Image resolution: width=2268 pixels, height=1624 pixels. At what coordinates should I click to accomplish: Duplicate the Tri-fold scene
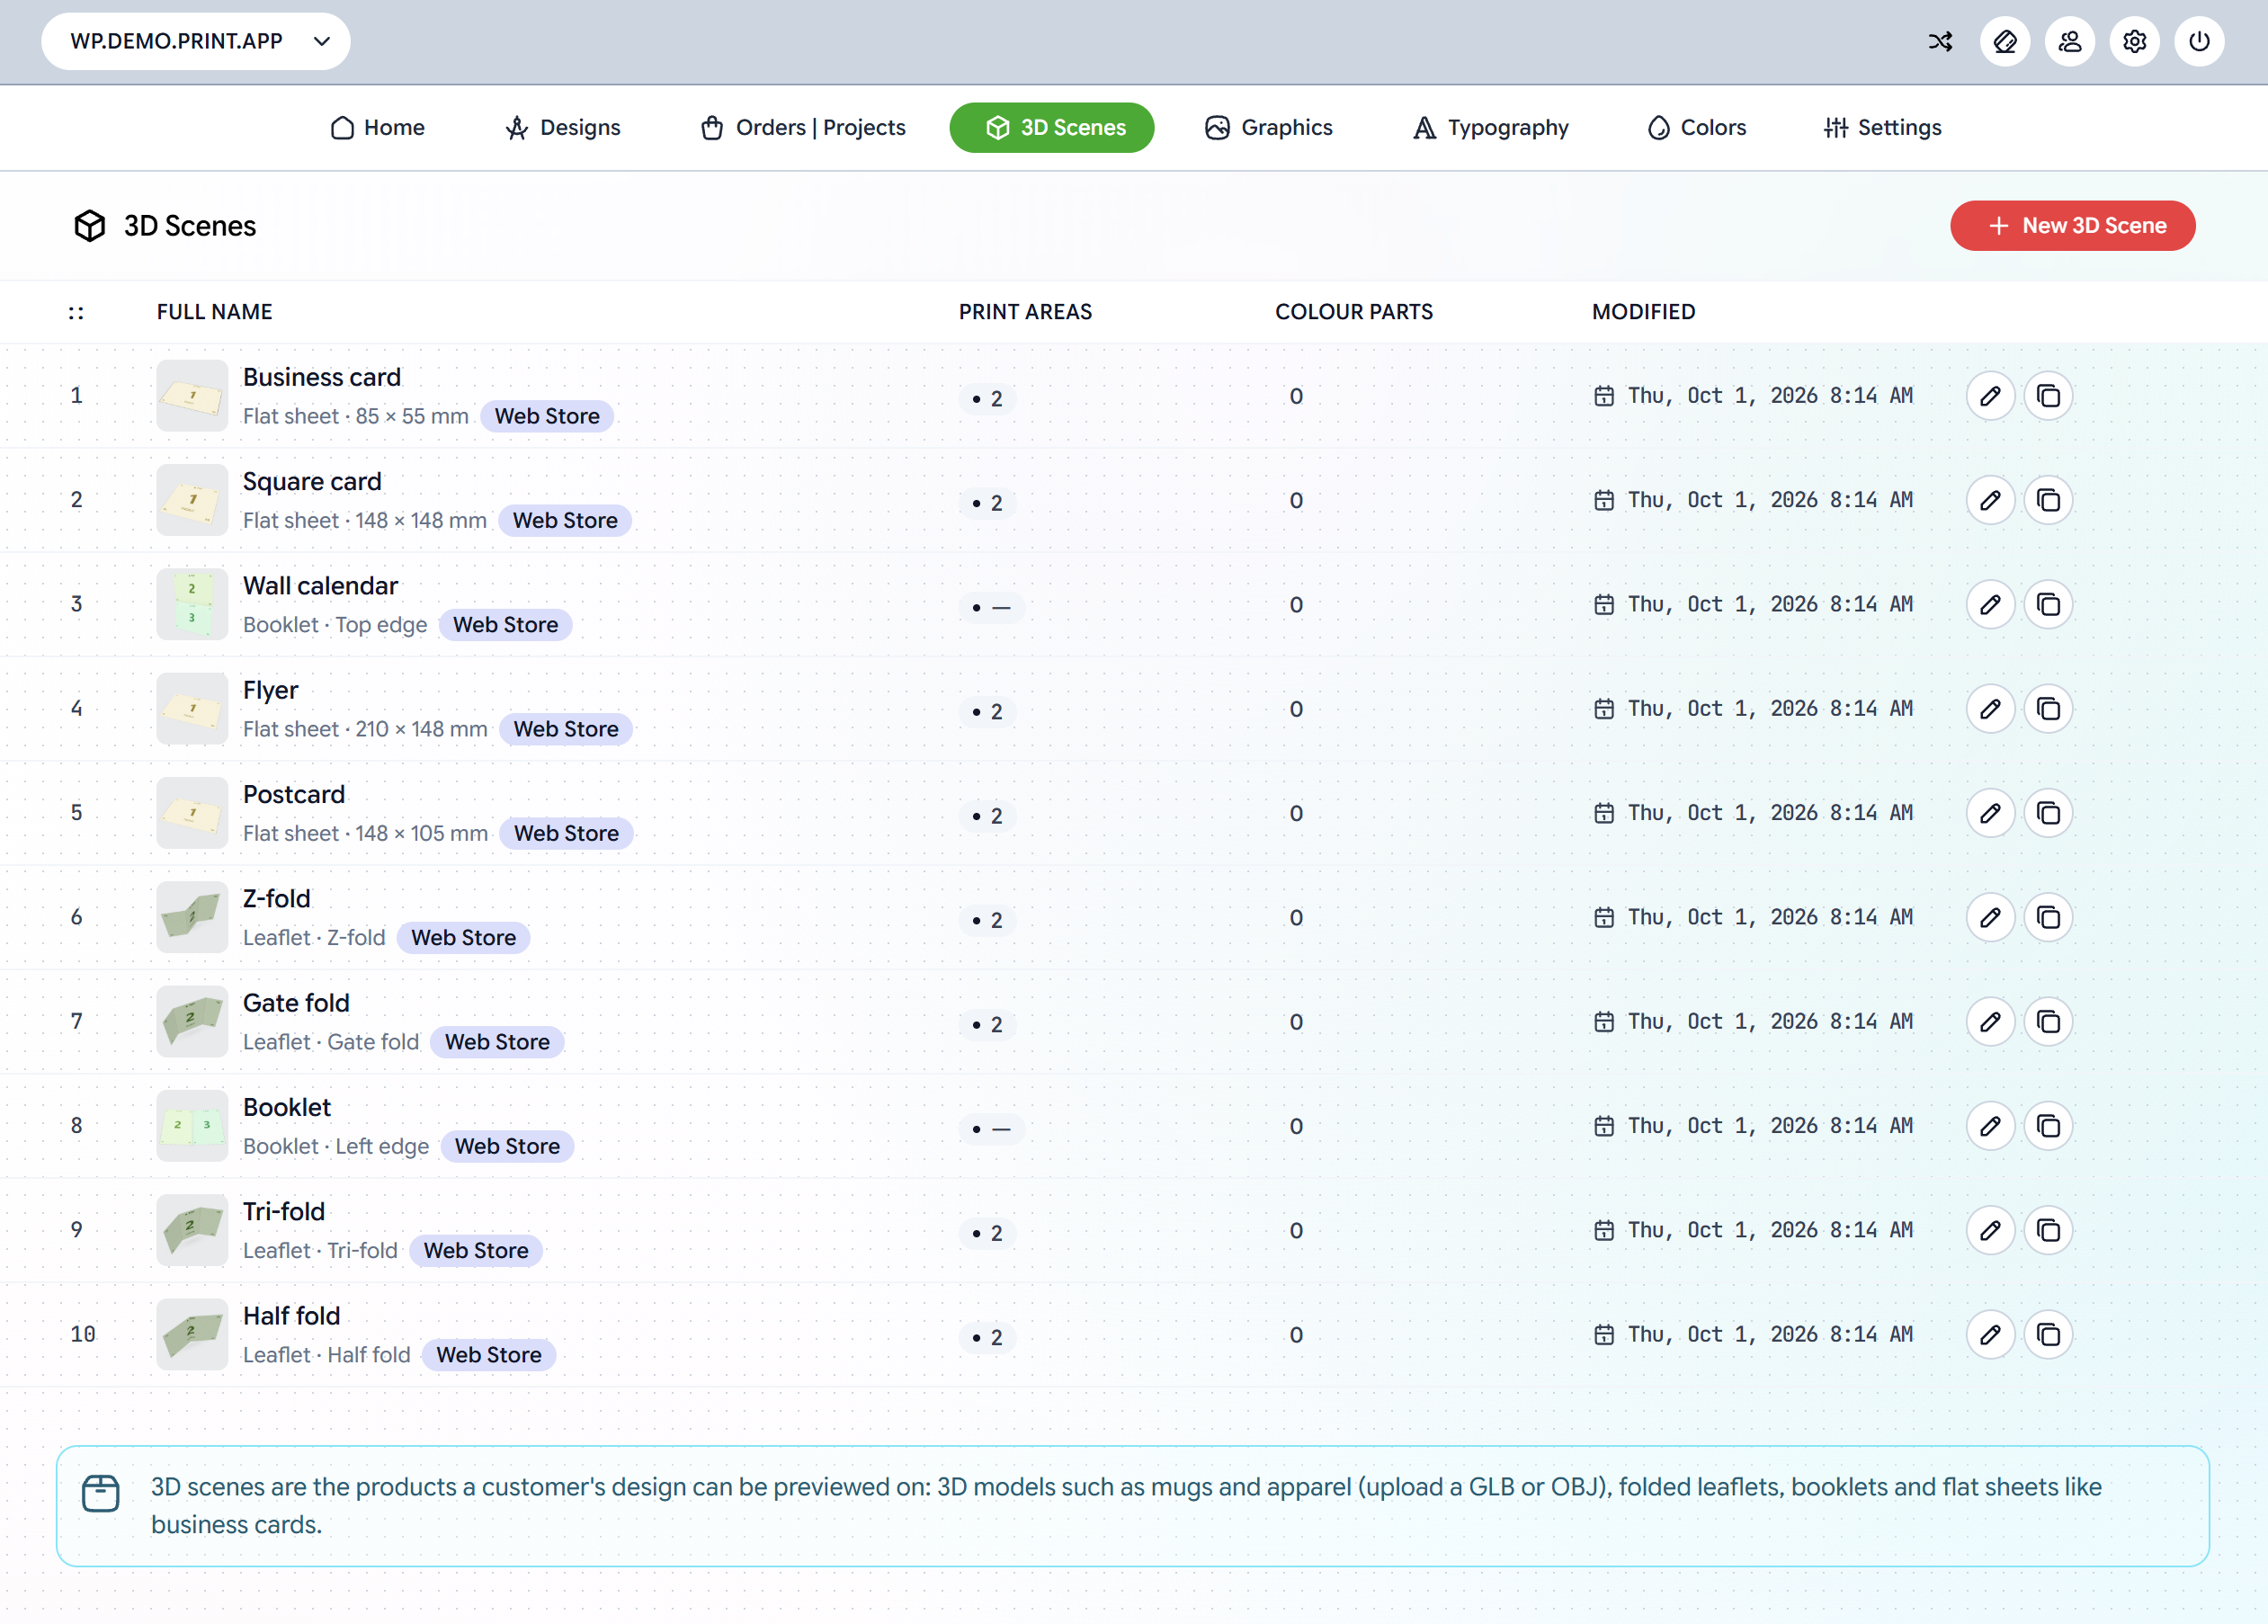2048,1231
